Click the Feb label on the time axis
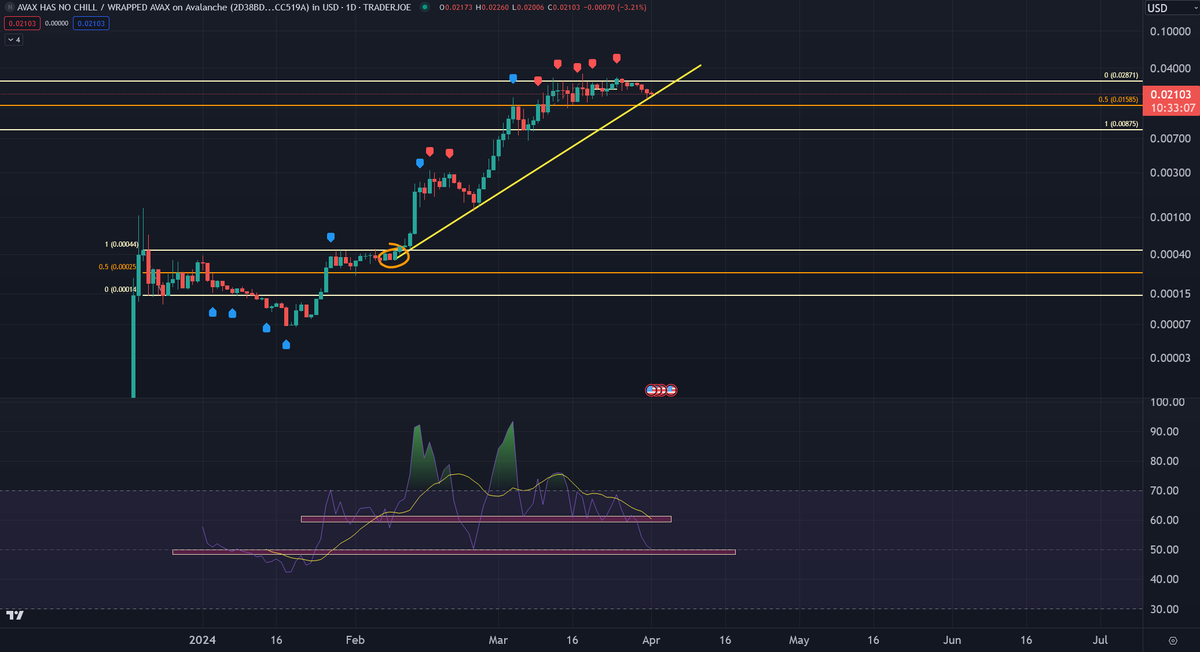Screen dimensions: 1200x652 click(x=355, y=638)
